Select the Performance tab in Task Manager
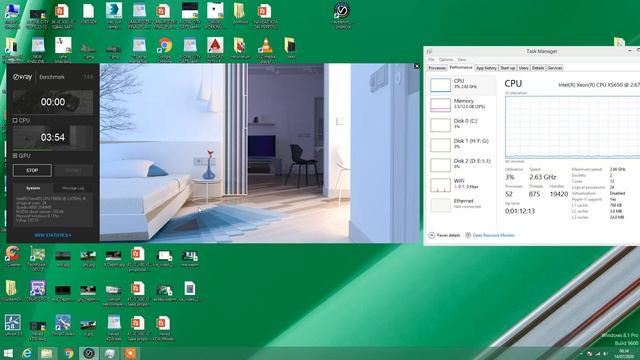The width and height of the screenshot is (640, 360). [x=460, y=68]
